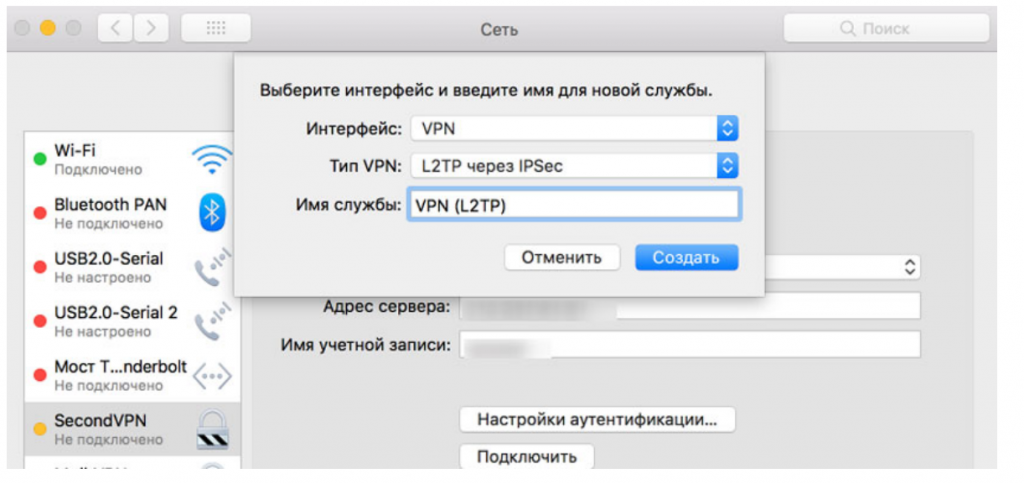Click the USB2.0-Serial phone icon

pyautogui.click(x=211, y=266)
